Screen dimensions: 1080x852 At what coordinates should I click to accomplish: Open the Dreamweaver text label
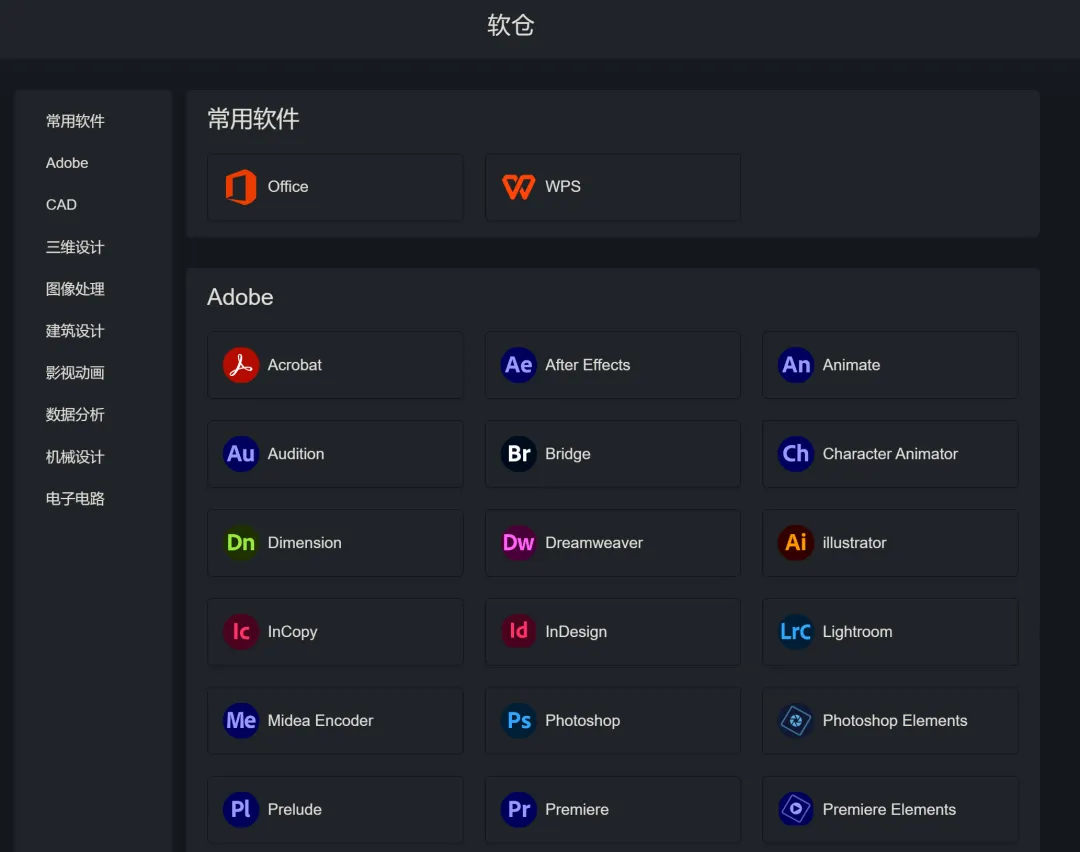click(594, 543)
